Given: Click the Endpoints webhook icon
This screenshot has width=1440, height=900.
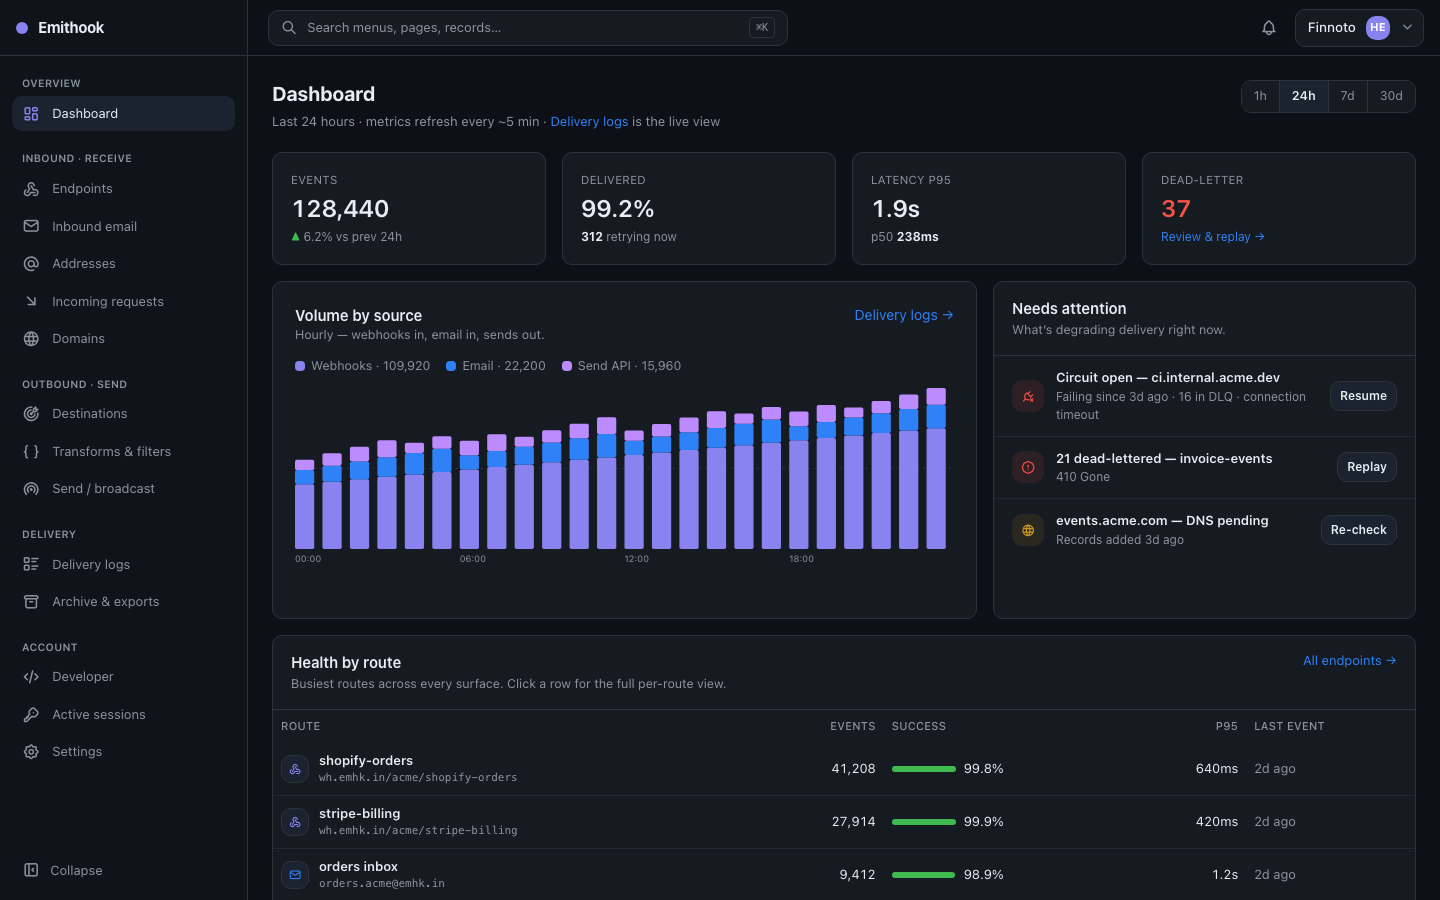Looking at the screenshot, I should tap(31, 189).
